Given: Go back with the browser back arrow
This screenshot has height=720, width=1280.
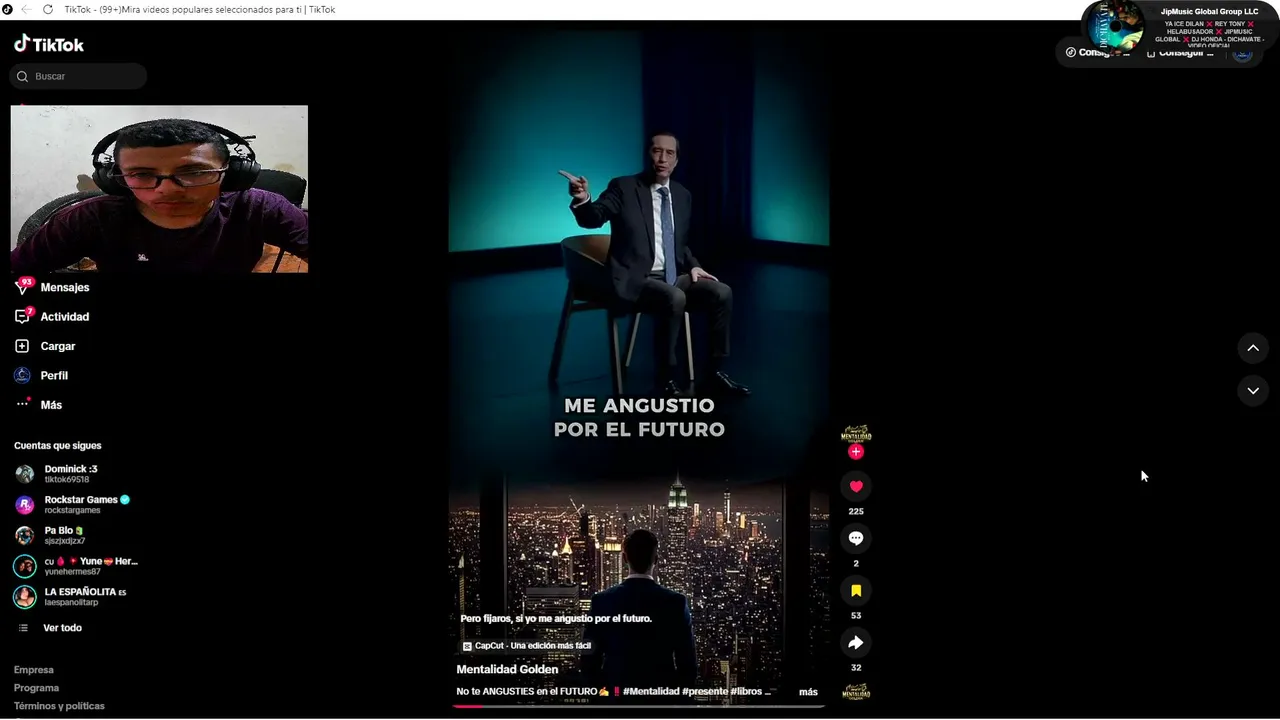Looking at the screenshot, I should click(25, 9).
